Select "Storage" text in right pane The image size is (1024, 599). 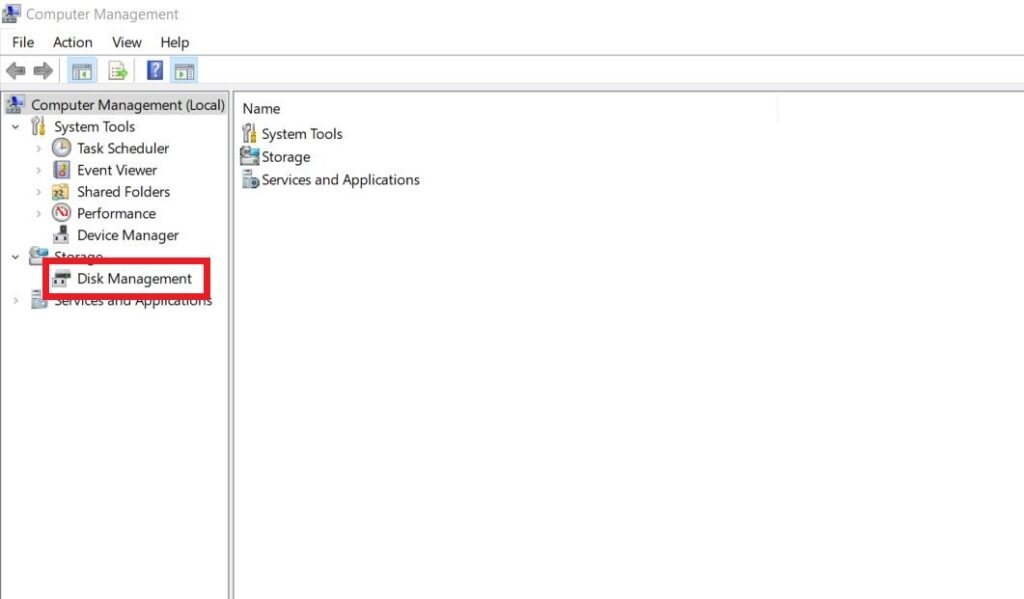[286, 157]
